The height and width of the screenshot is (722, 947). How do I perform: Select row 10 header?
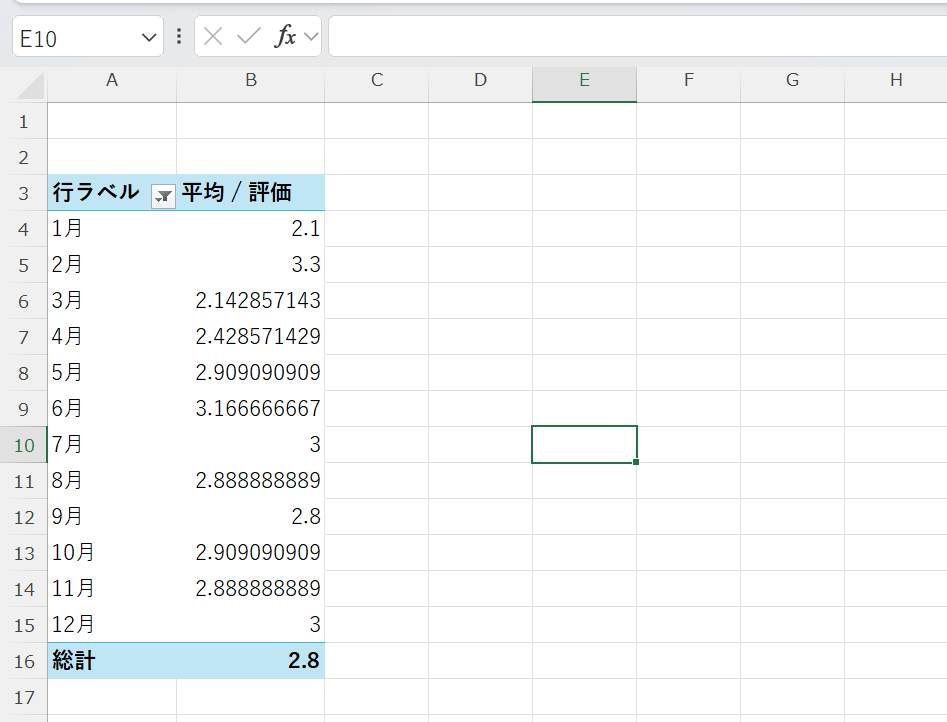pyautogui.click(x=24, y=445)
